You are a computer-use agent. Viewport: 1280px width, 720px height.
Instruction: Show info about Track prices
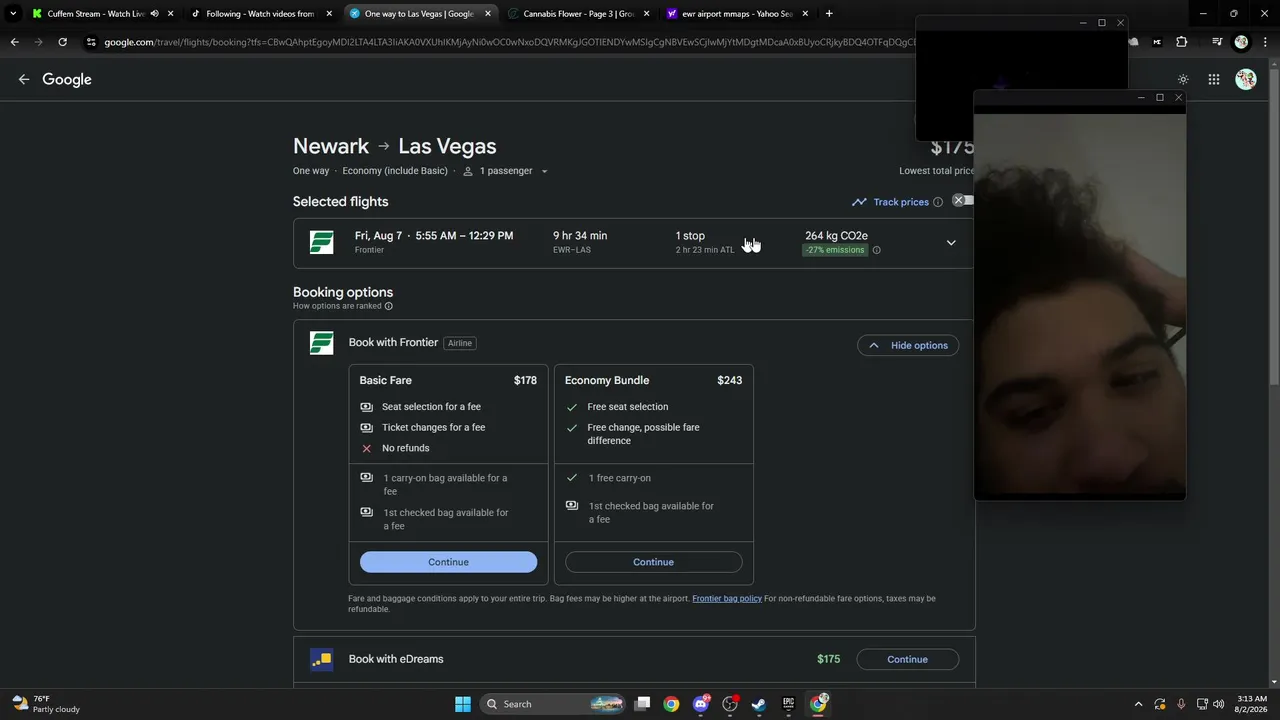coord(938,202)
